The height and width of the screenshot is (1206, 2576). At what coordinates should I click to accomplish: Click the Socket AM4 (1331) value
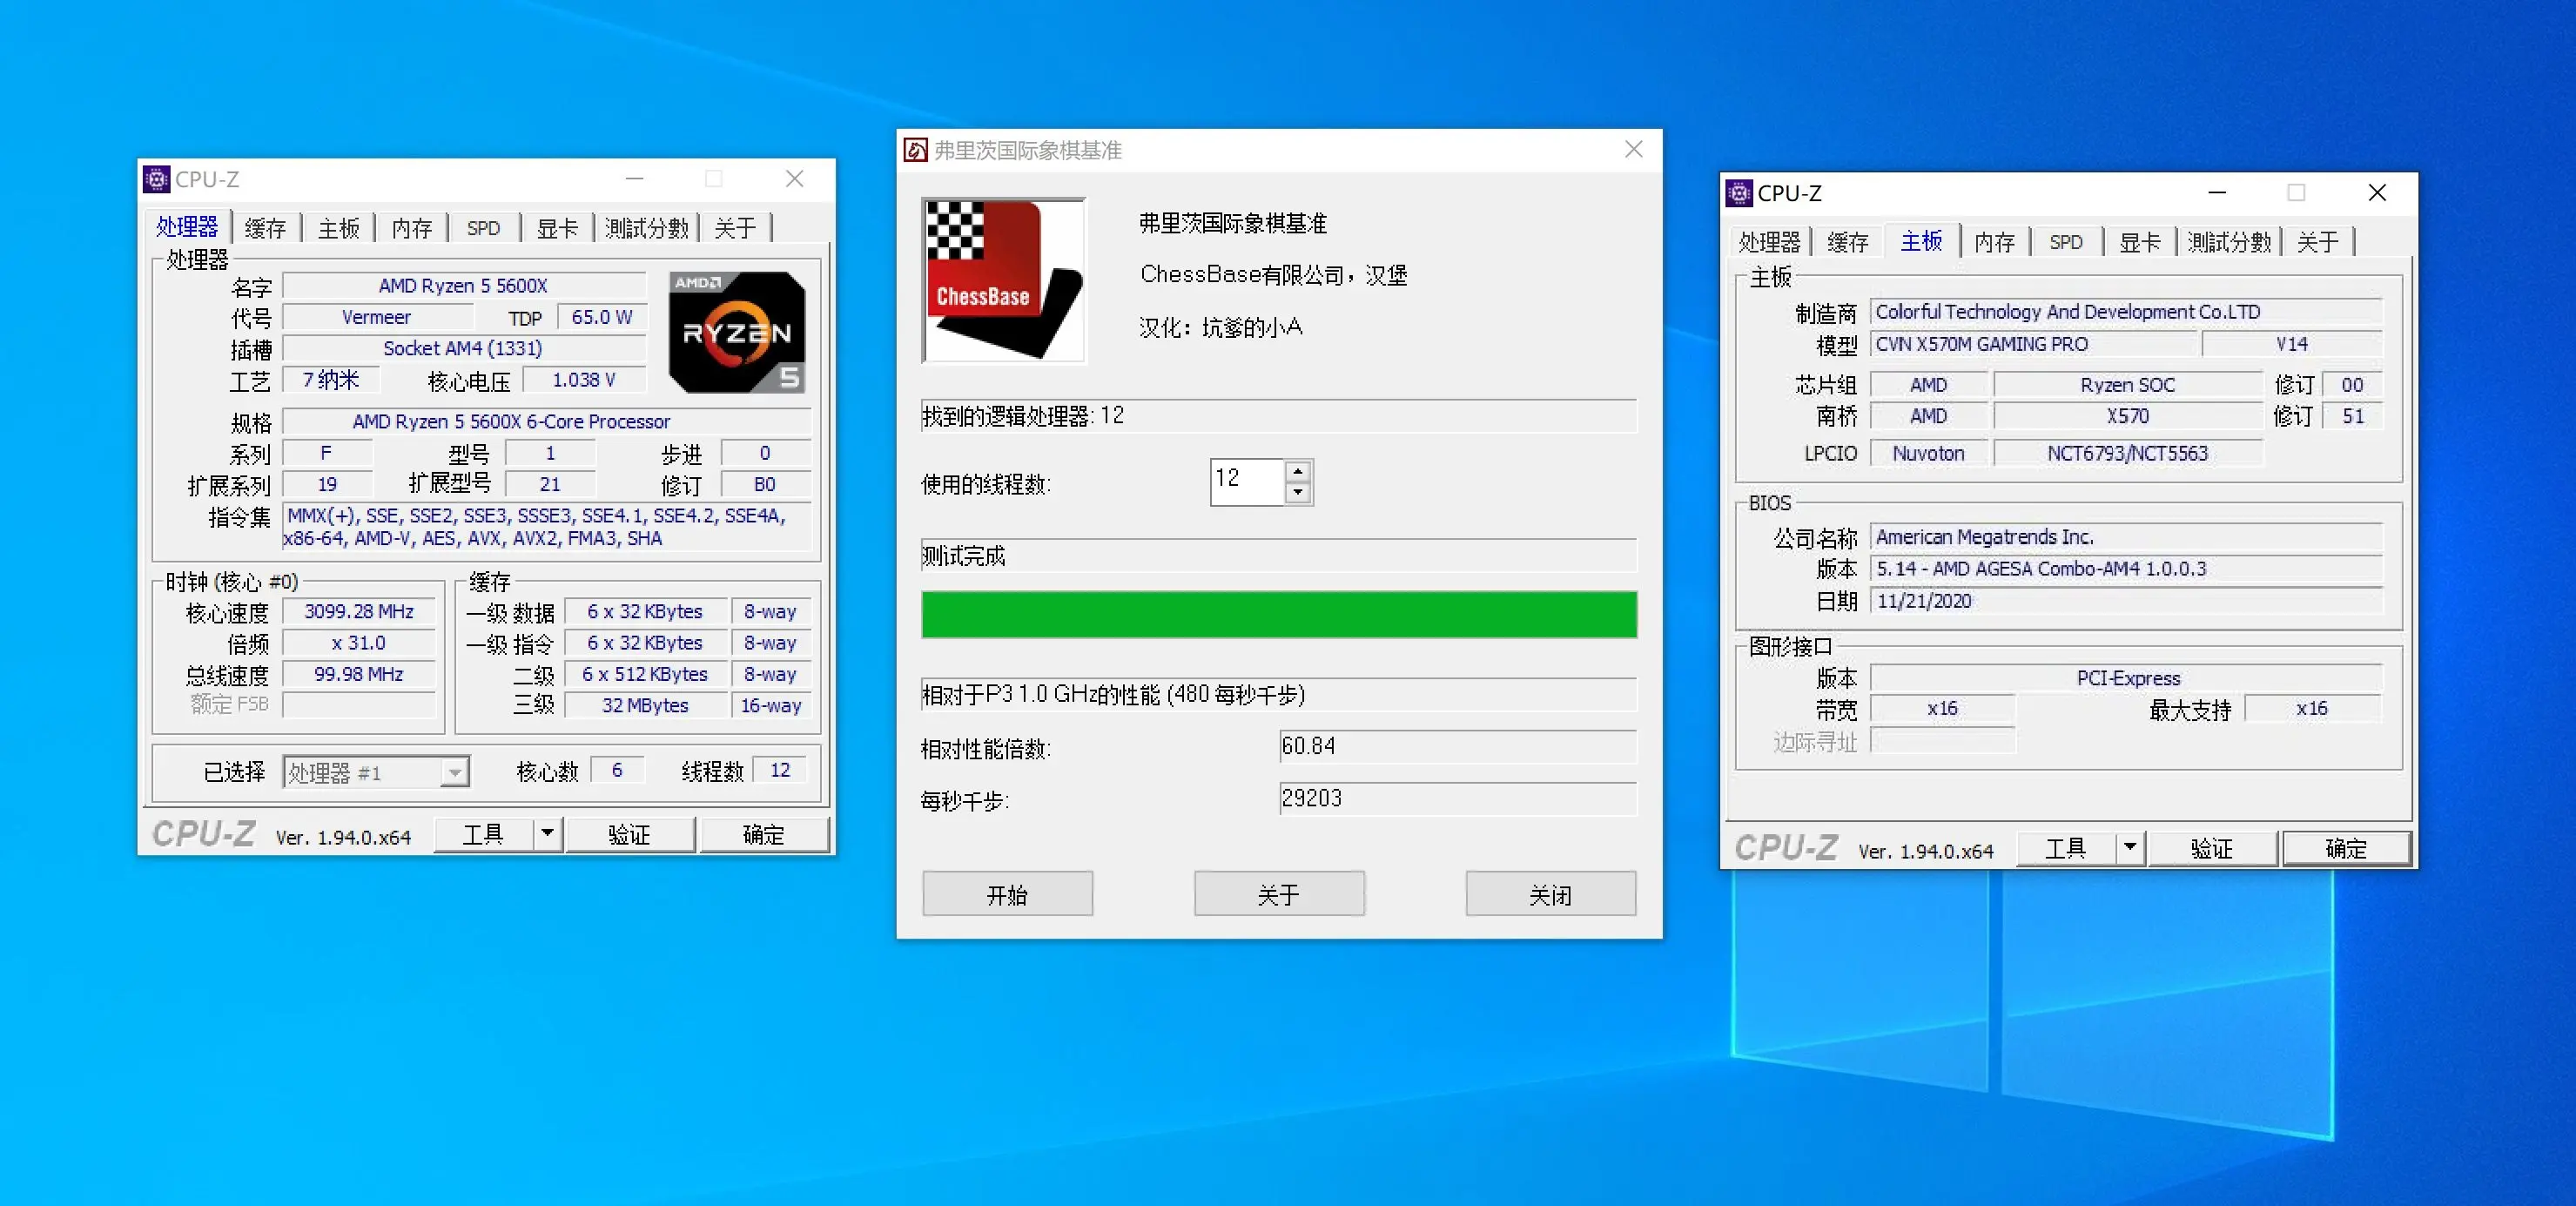[464, 348]
